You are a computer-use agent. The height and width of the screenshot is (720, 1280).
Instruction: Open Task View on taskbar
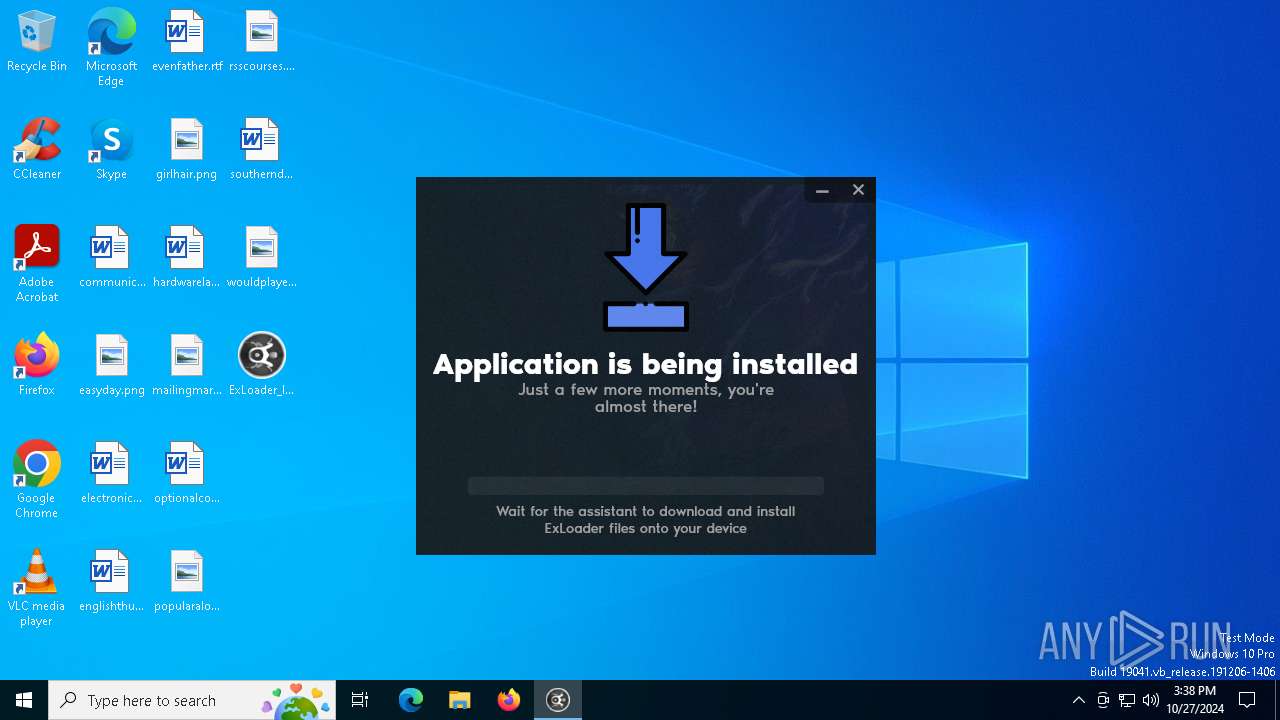[360, 700]
